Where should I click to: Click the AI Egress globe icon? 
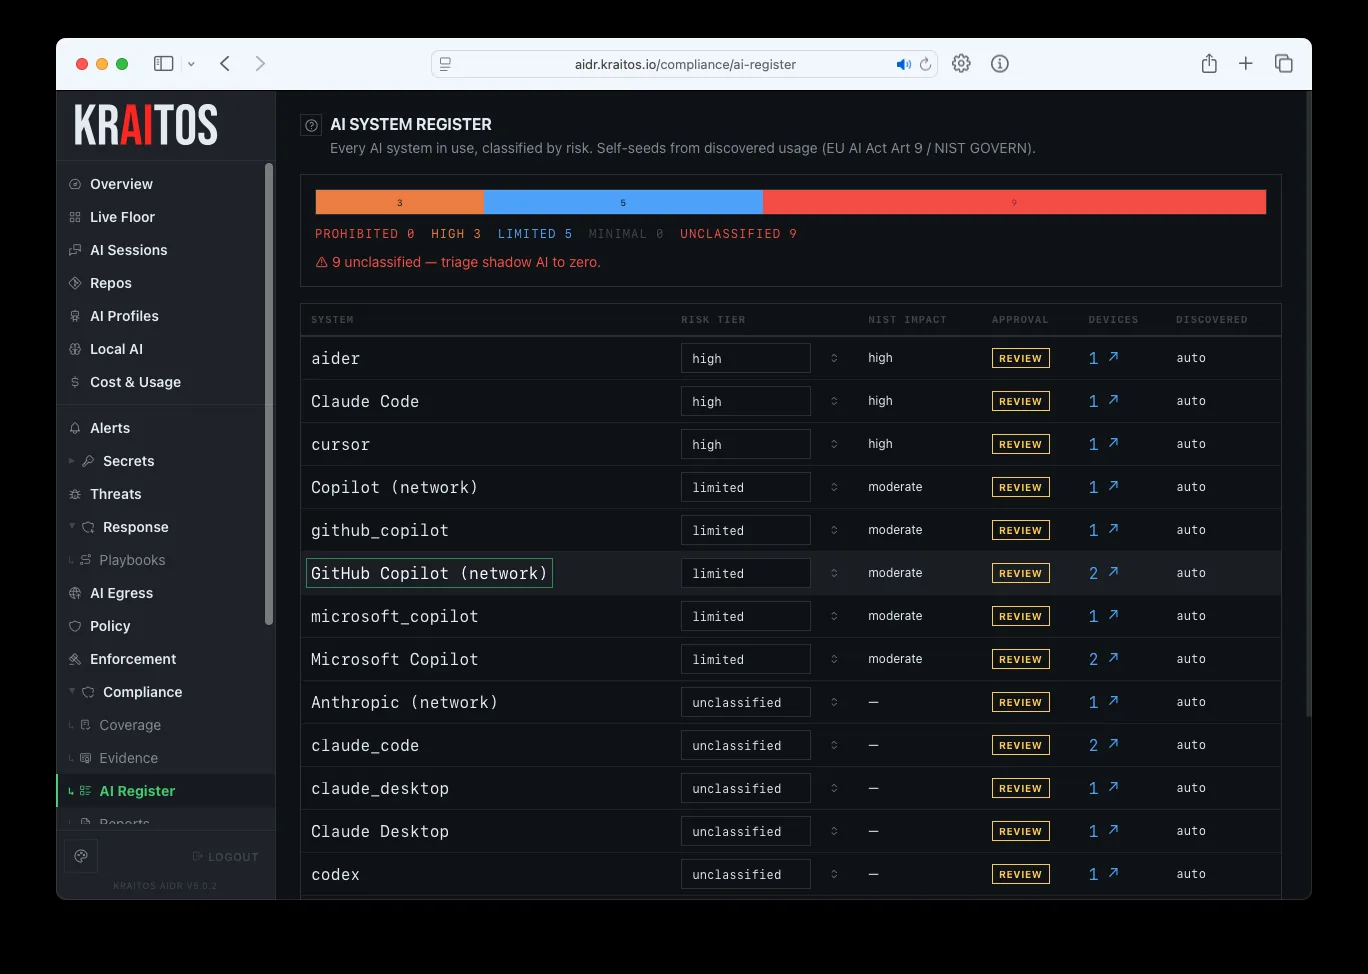(x=75, y=593)
